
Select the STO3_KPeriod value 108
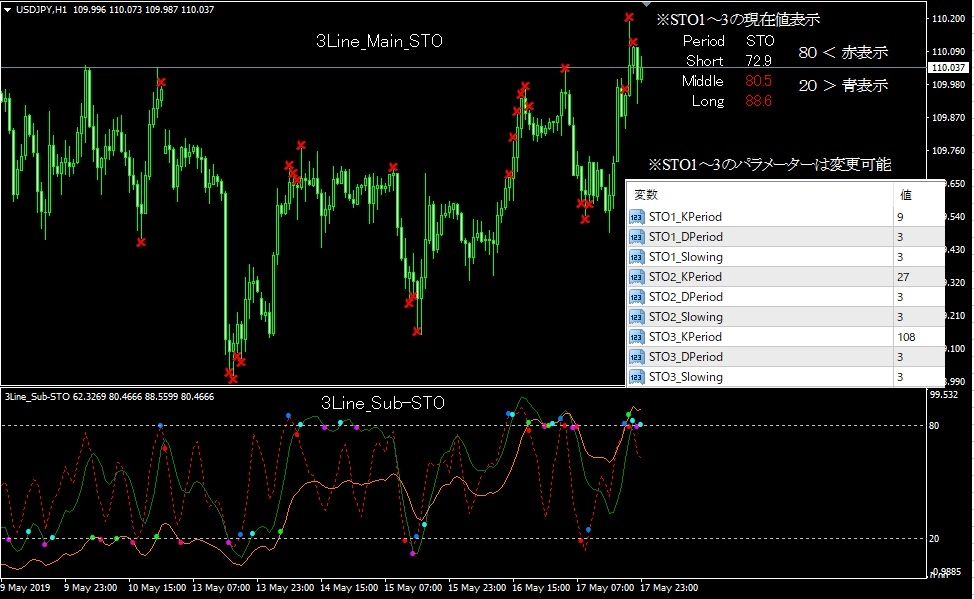pyautogui.click(x=906, y=337)
